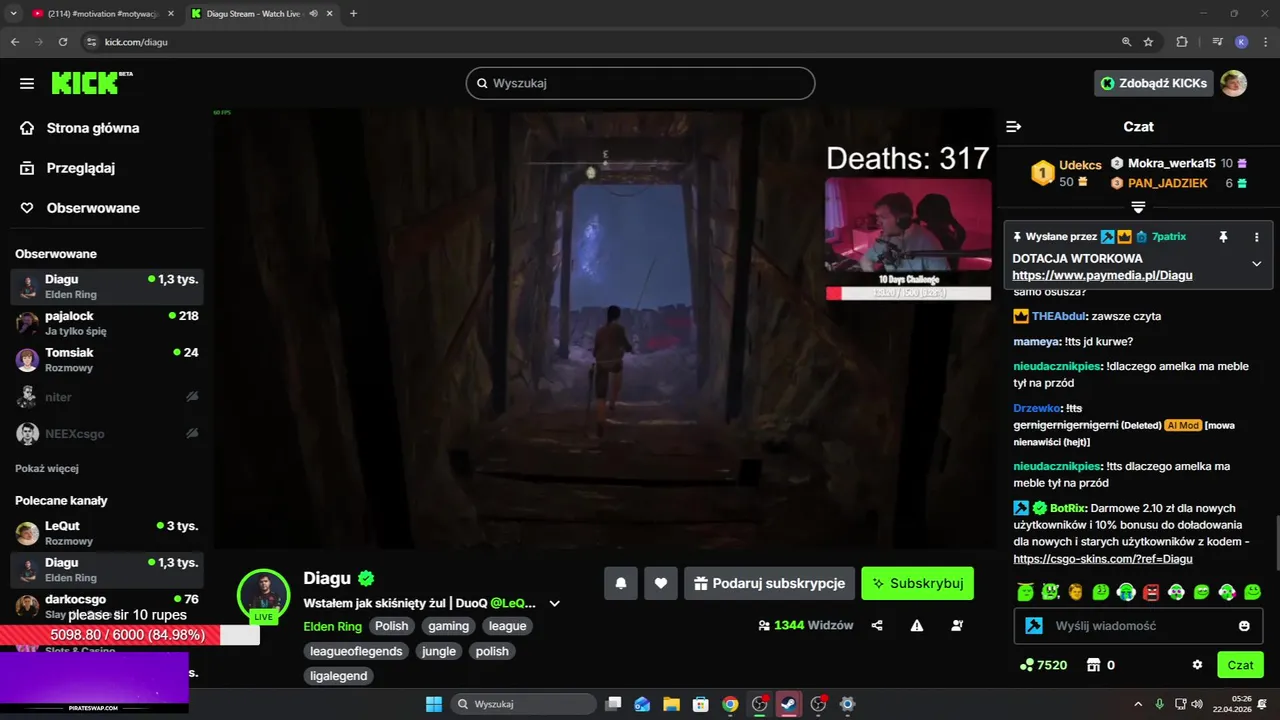Viewport: 1280px width, 720px height.
Task: Open the hamburger sidebar menu
Action: pyautogui.click(x=27, y=83)
